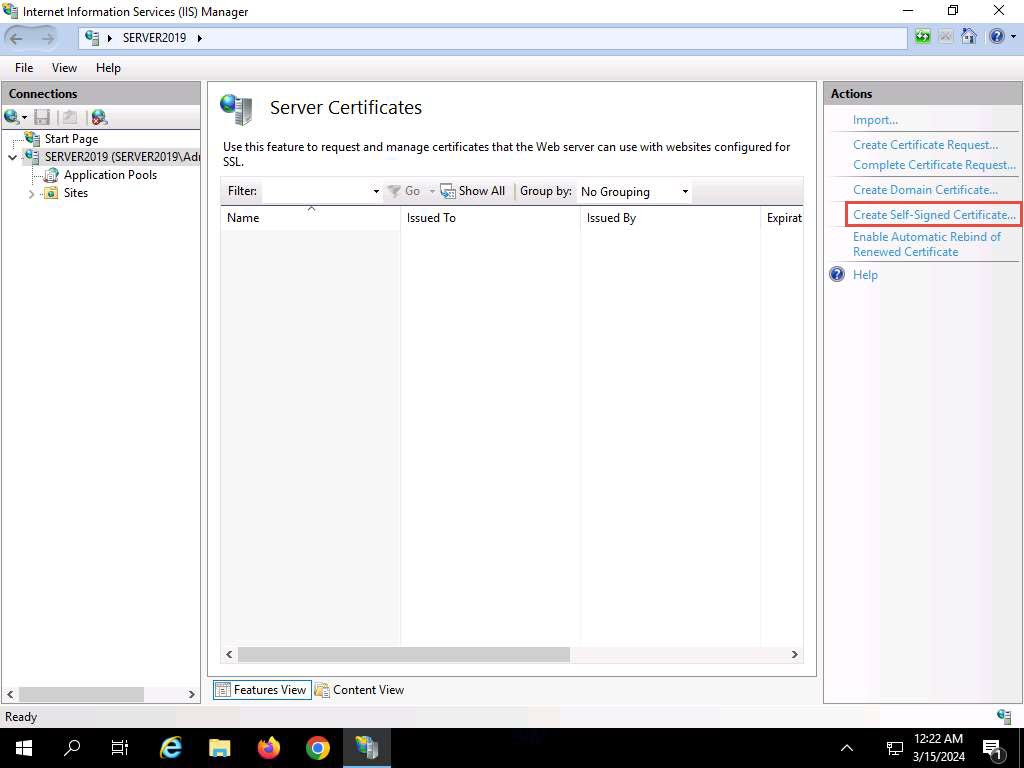Open the blue Help question mark icon
The height and width of the screenshot is (768, 1024).
996,37
